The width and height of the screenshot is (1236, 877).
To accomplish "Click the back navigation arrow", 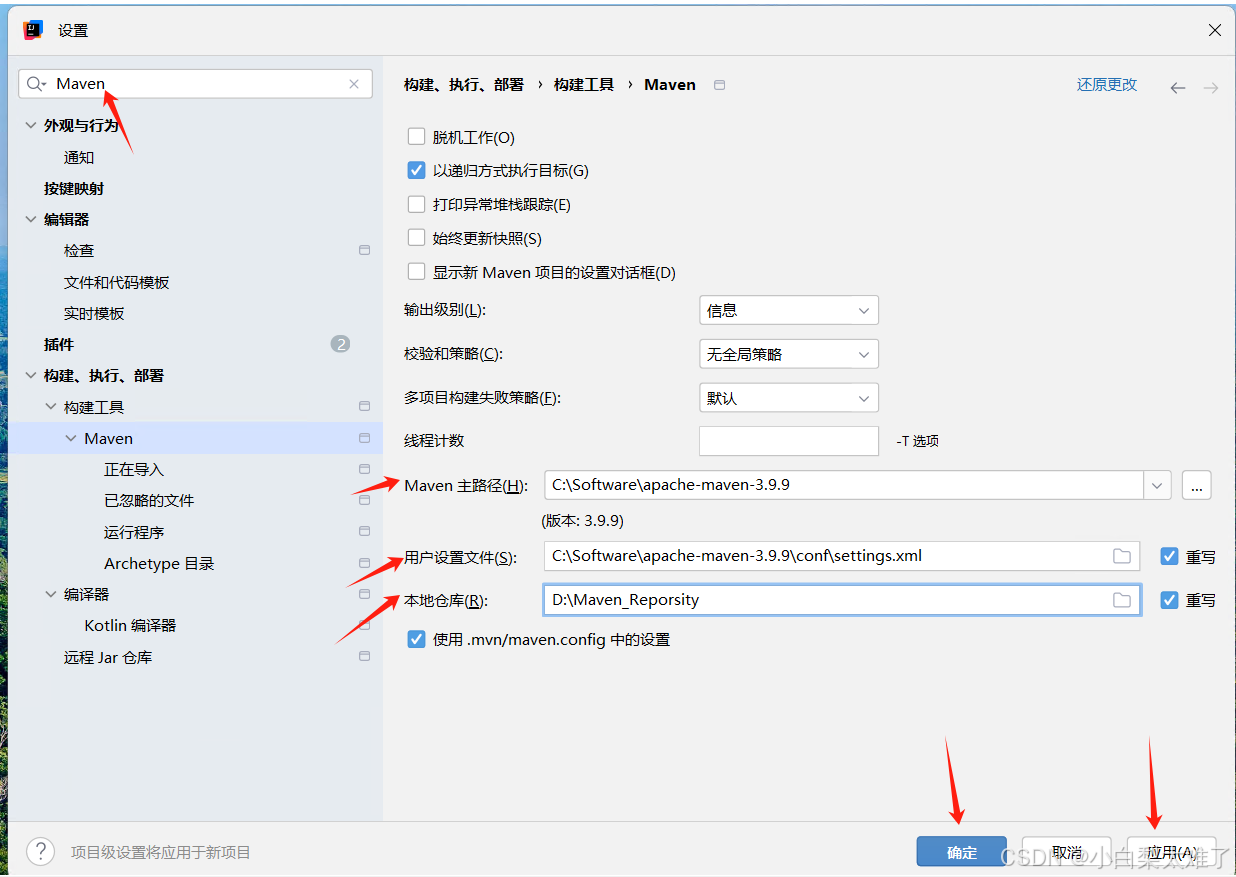I will pos(1178,88).
